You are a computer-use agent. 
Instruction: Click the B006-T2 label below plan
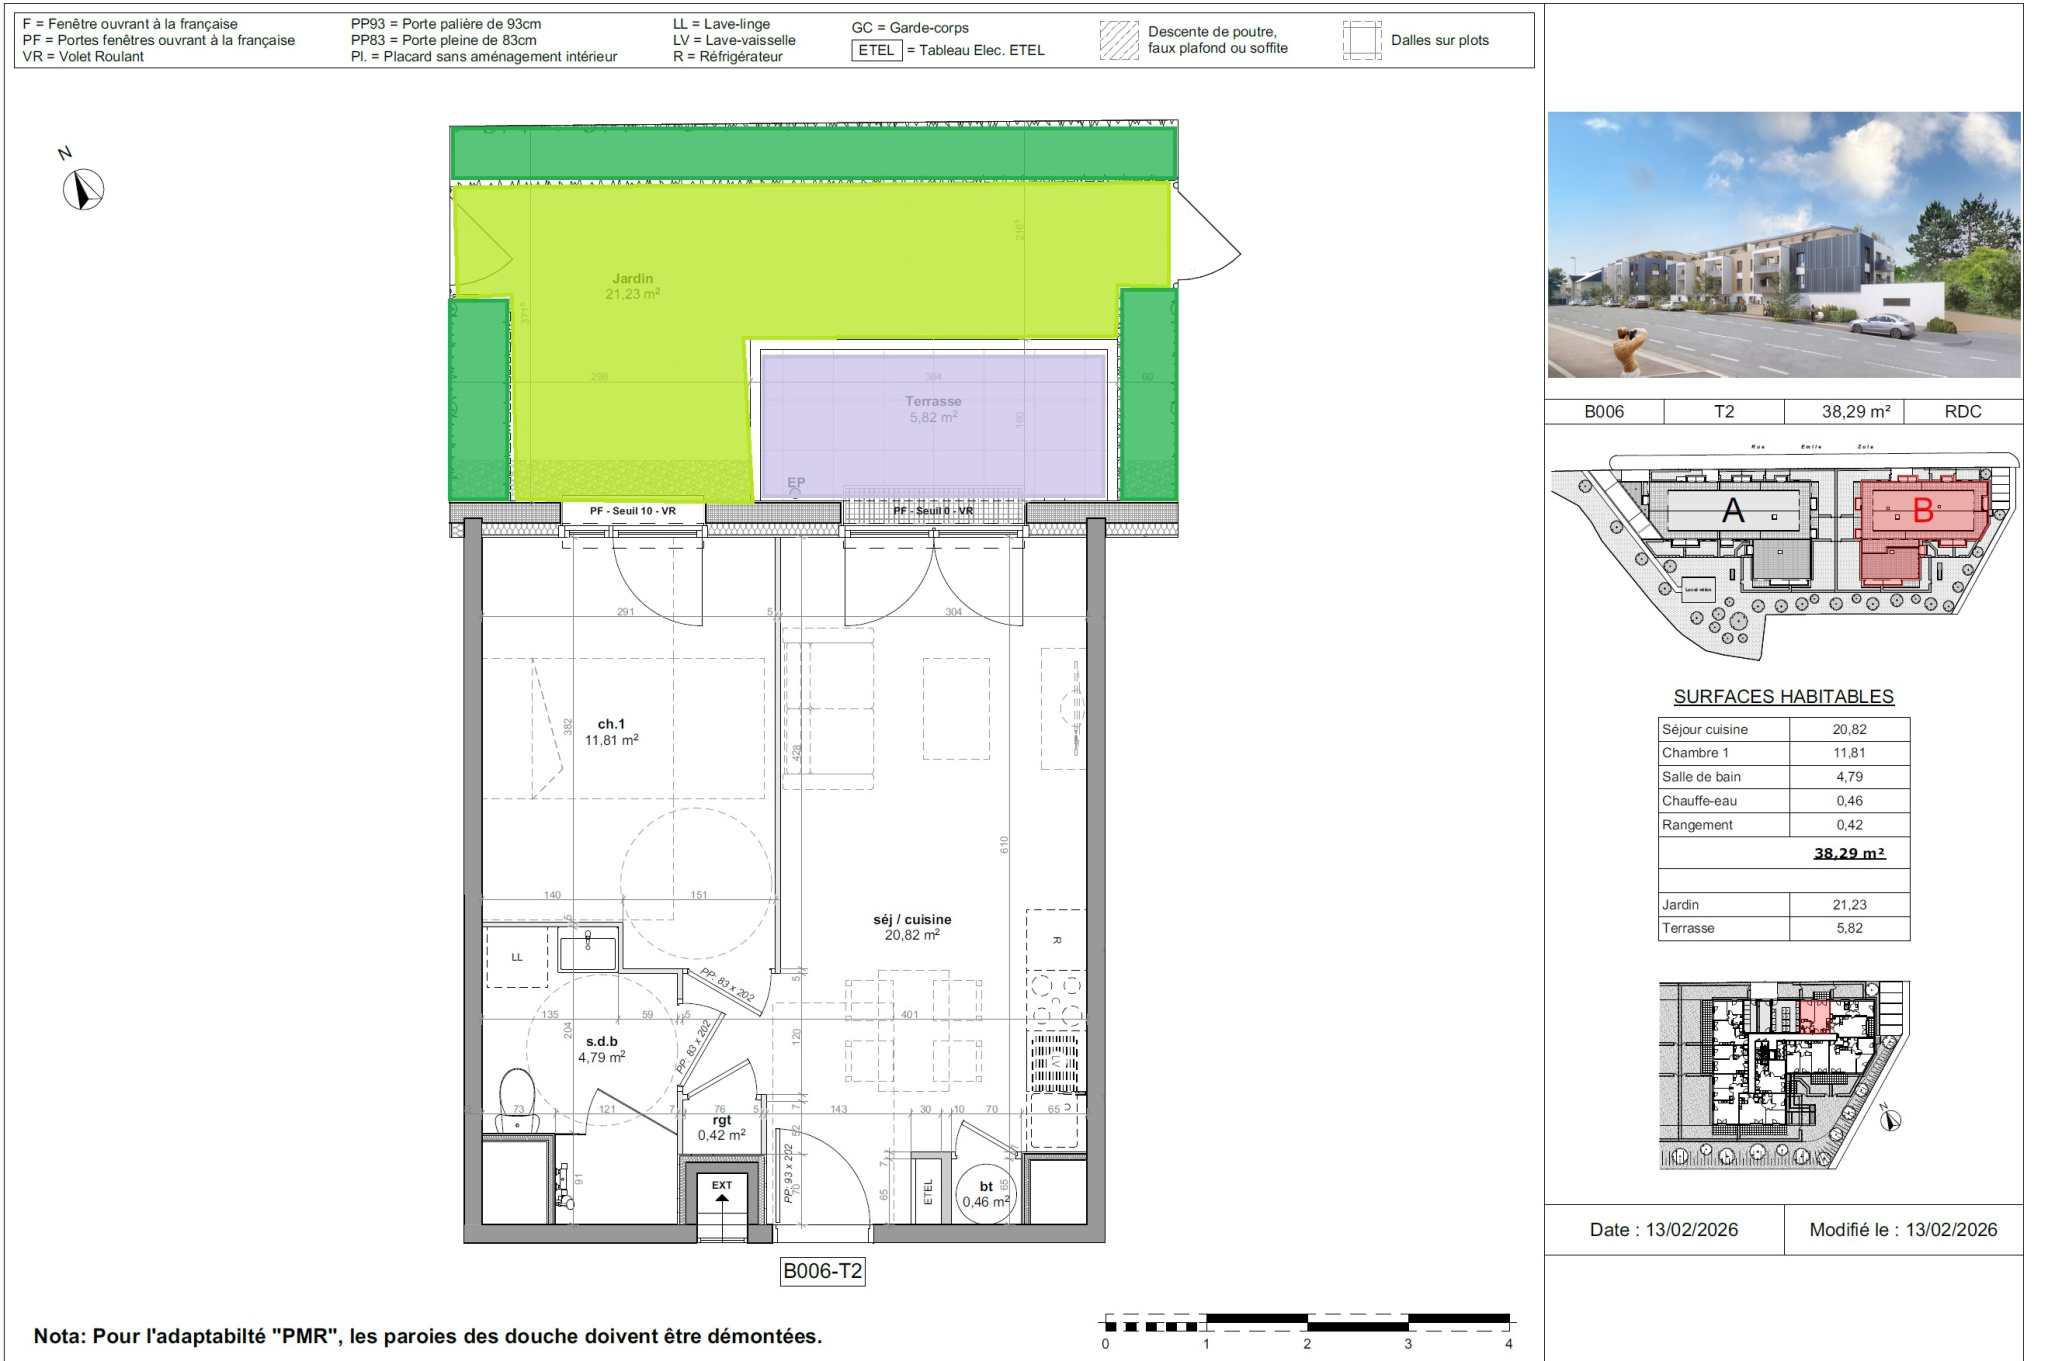pos(822,1271)
